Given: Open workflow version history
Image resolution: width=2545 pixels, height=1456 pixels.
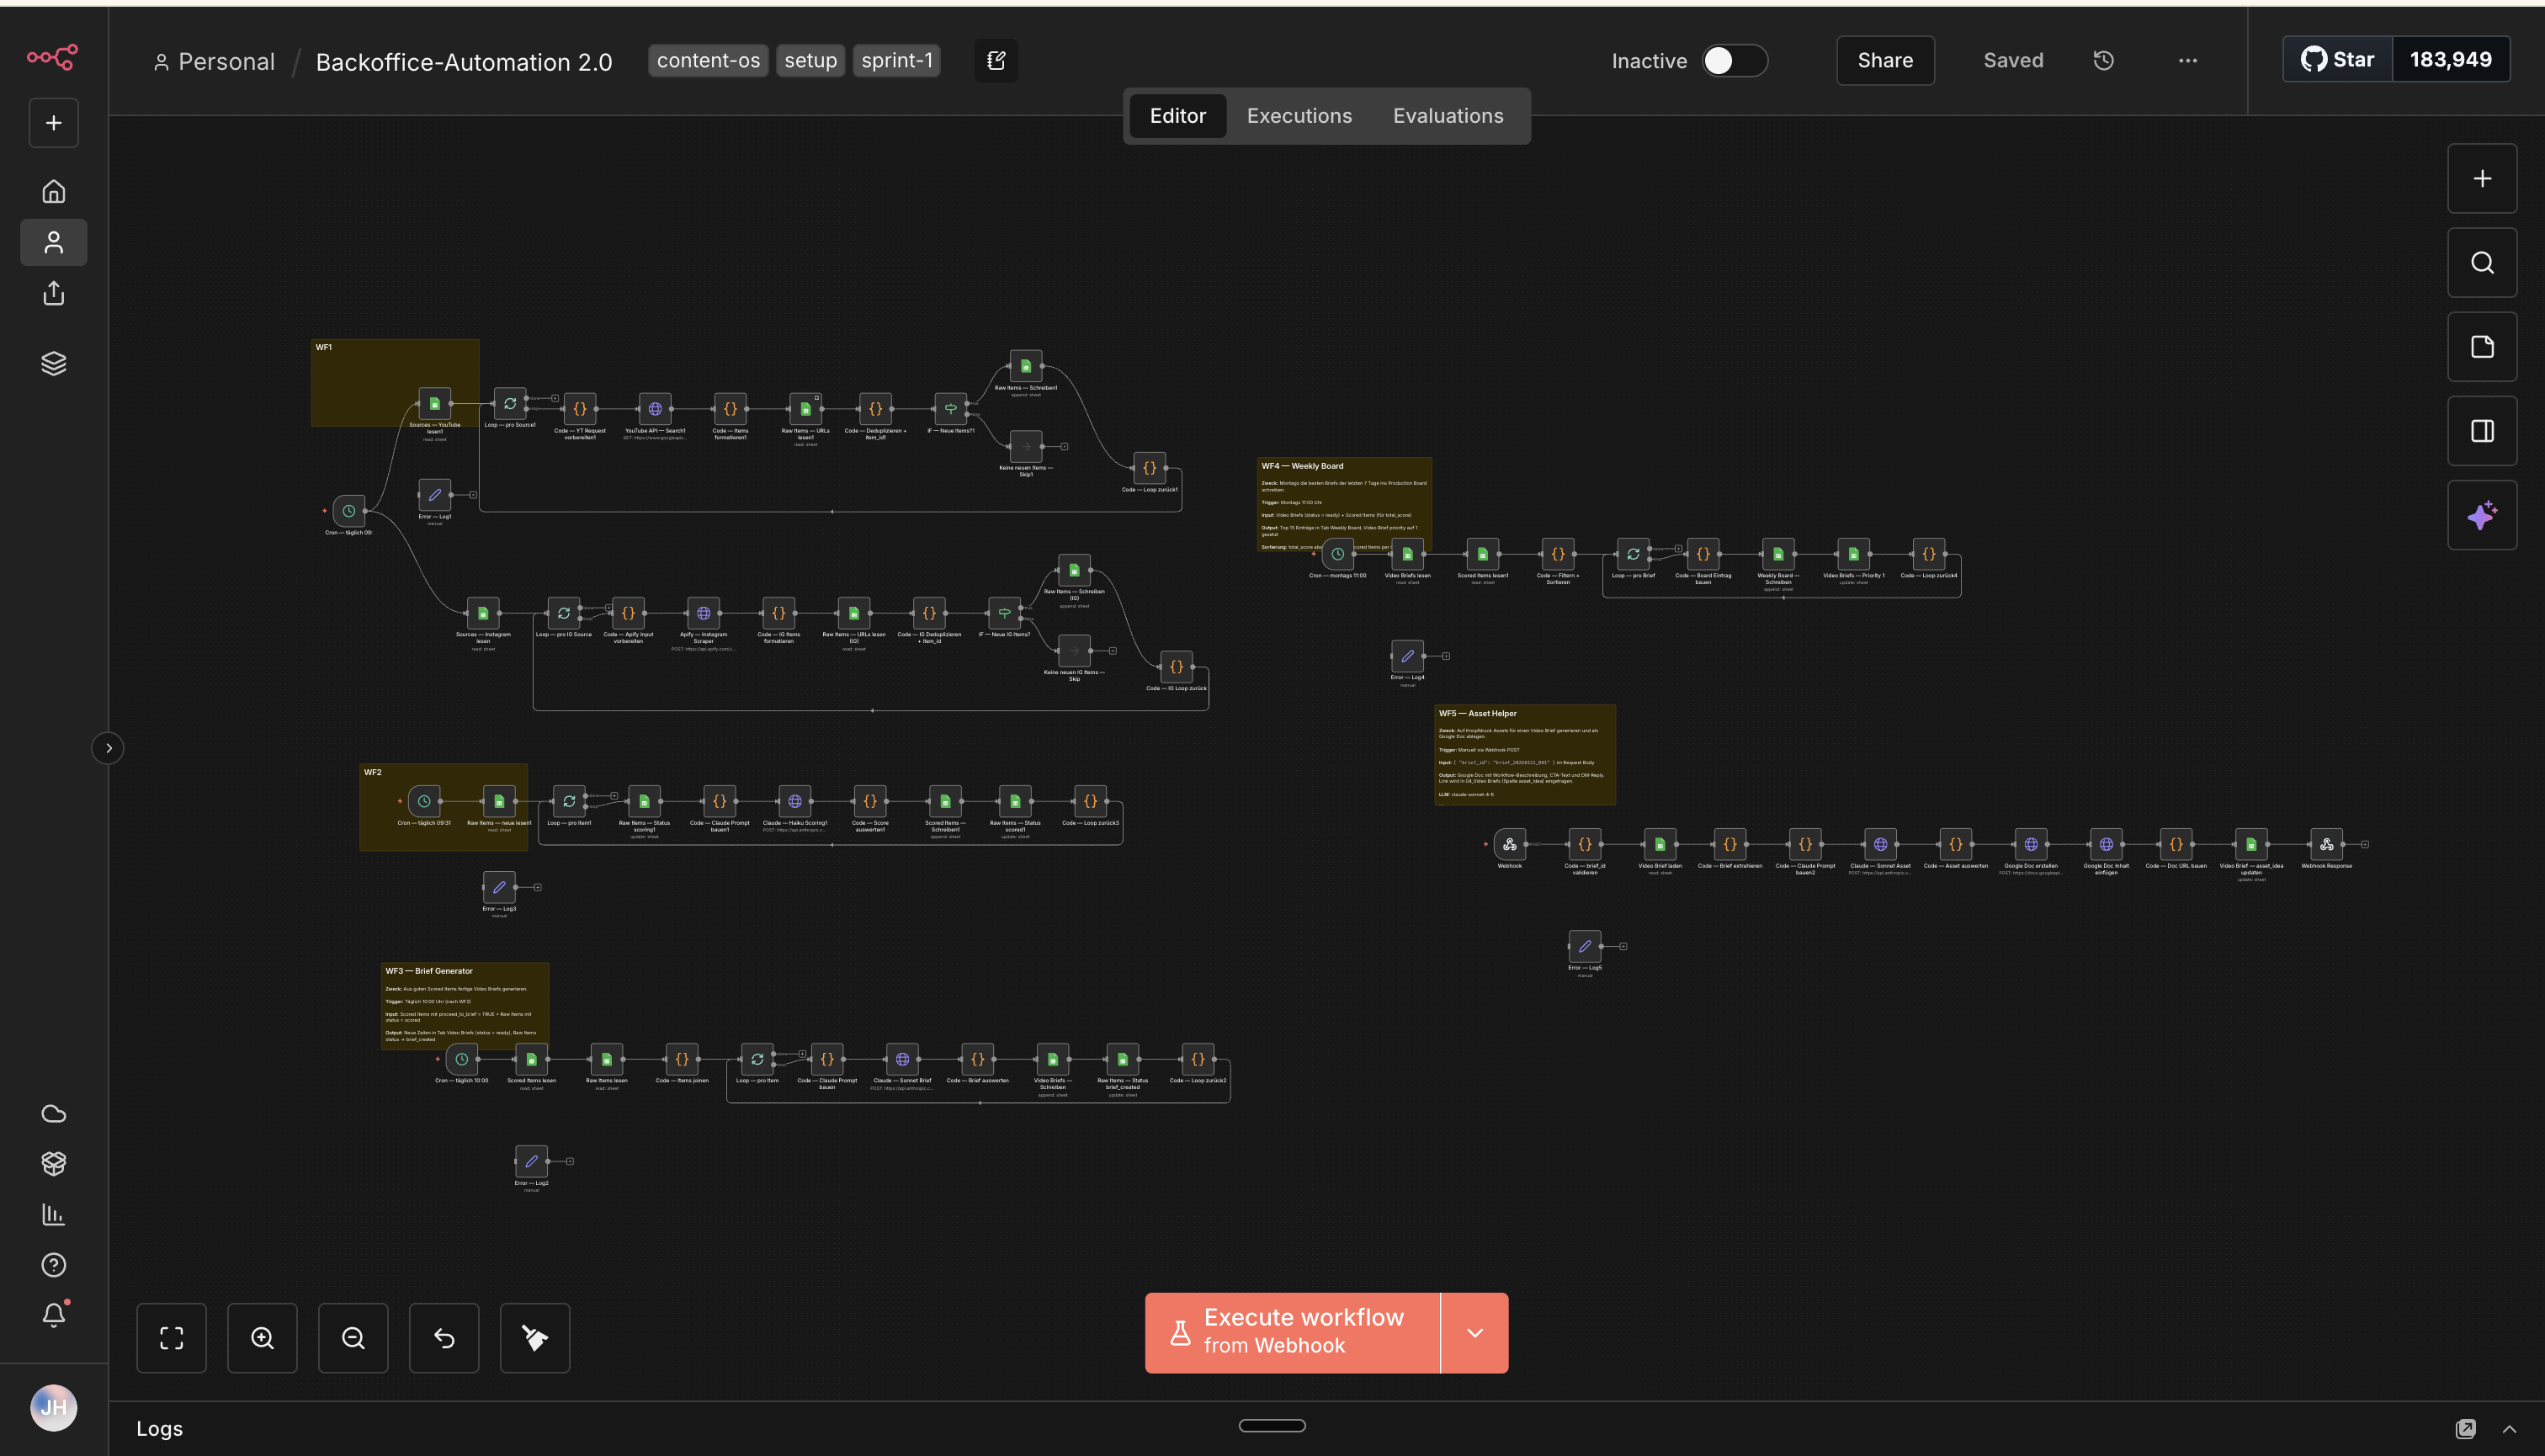Looking at the screenshot, I should (2103, 60).
